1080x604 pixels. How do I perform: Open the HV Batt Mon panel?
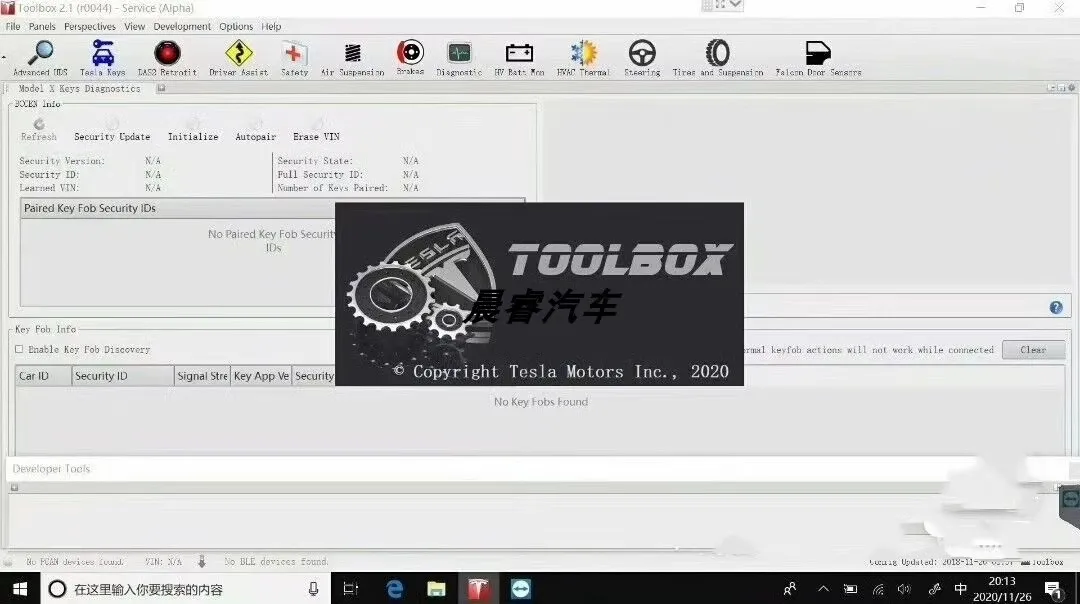pos(519,58)
